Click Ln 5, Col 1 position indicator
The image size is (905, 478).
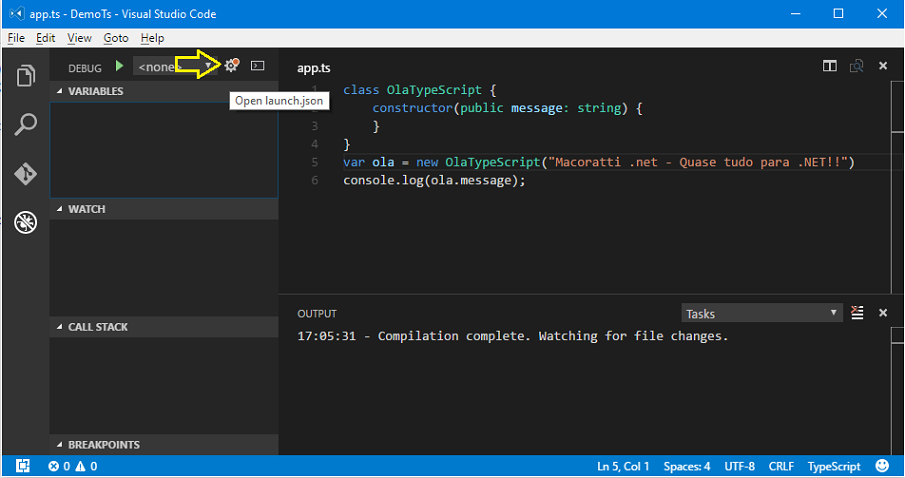(623, 466)
